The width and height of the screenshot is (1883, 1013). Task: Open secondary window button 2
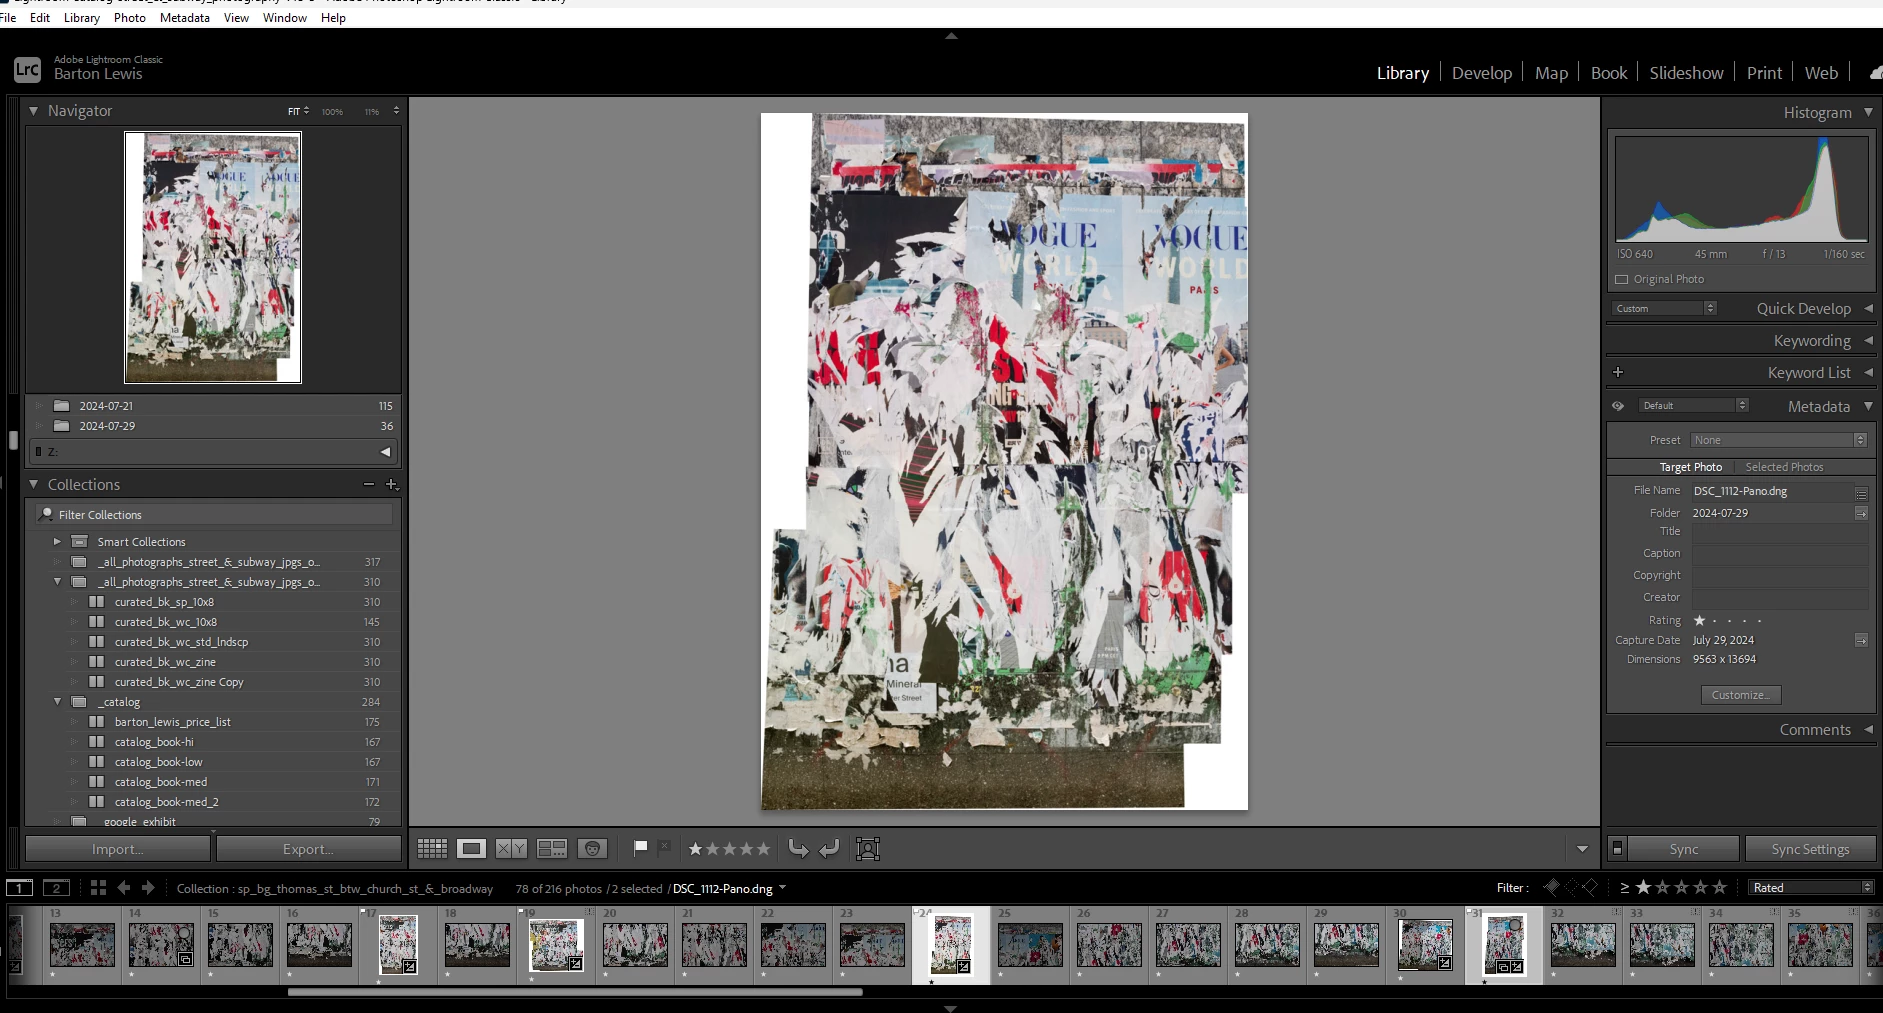[x=57, y=888]
